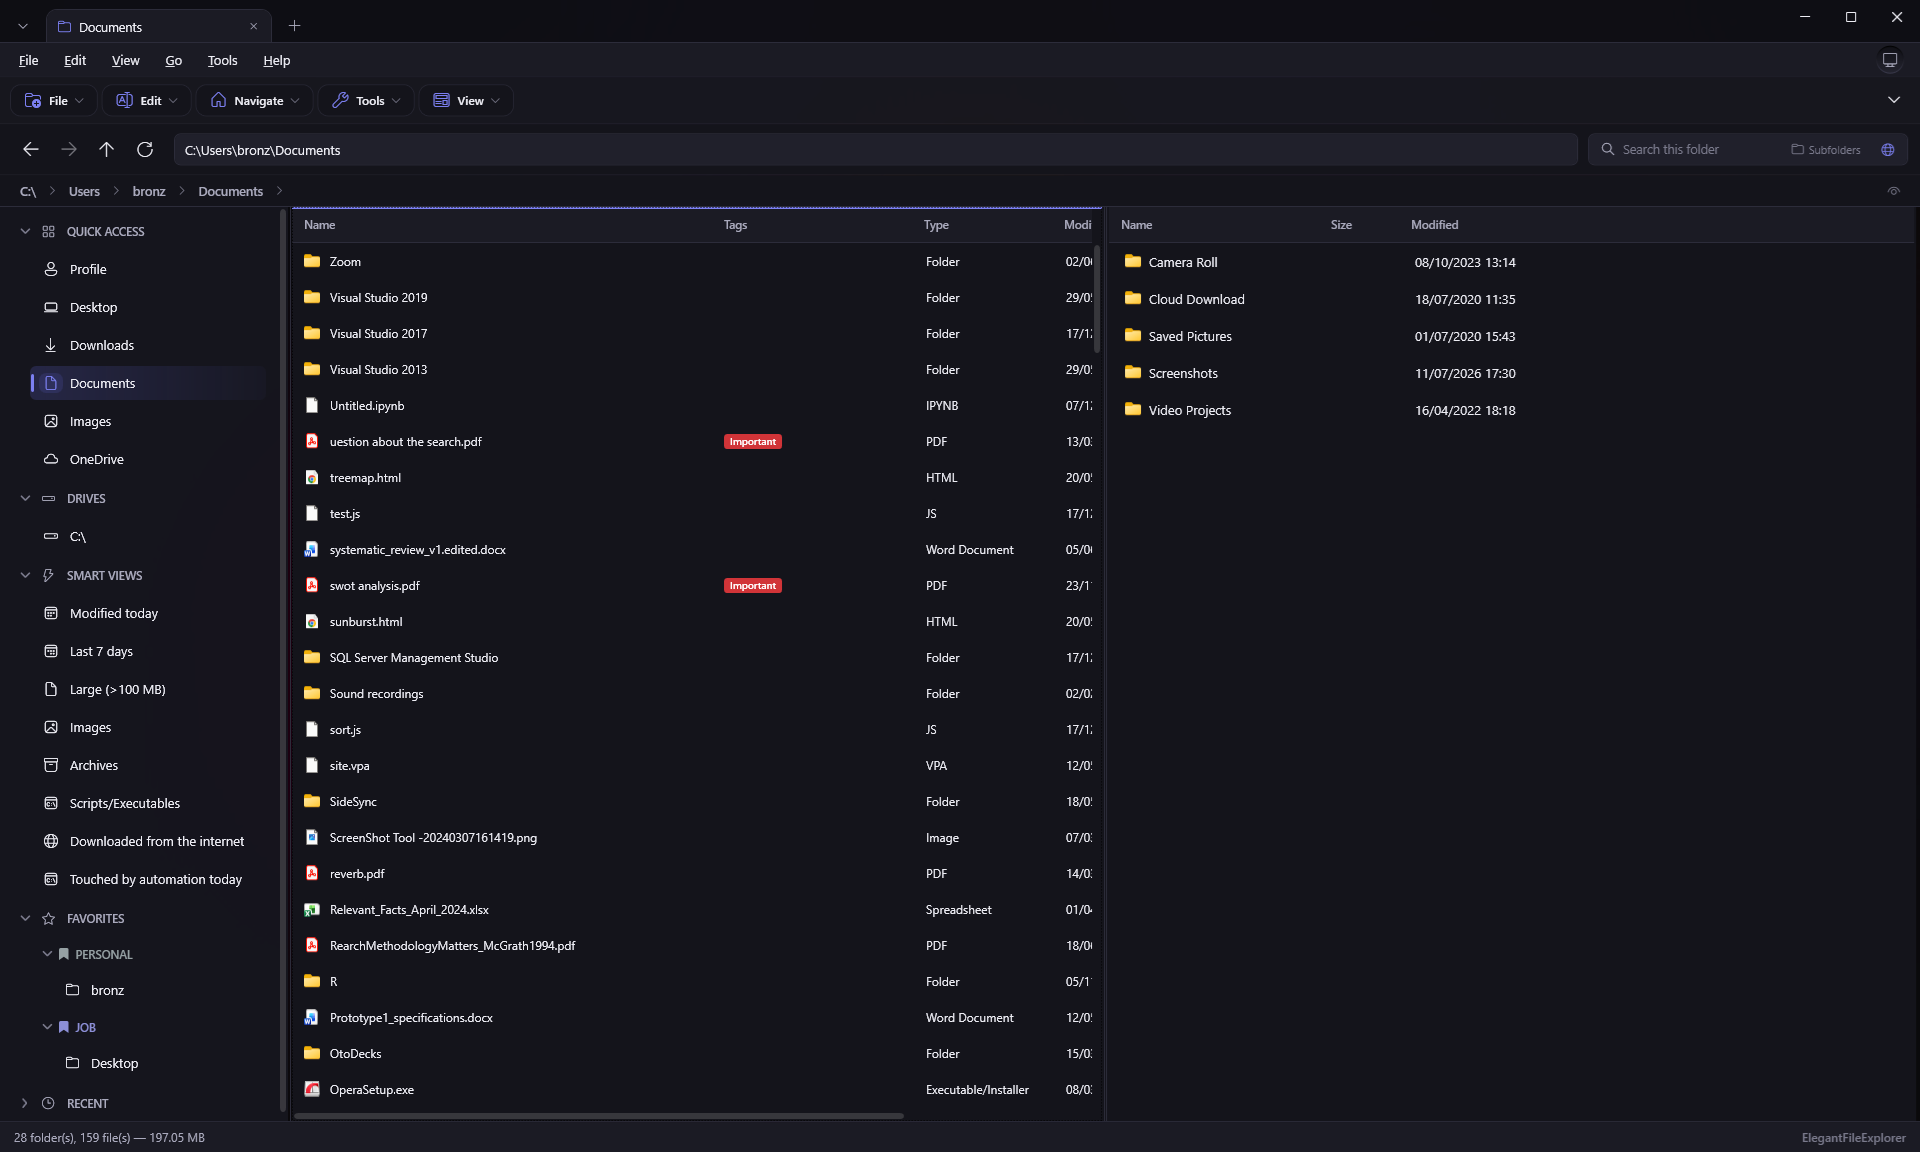
Task: Open the View menu
Action: (x=125, y=60)
